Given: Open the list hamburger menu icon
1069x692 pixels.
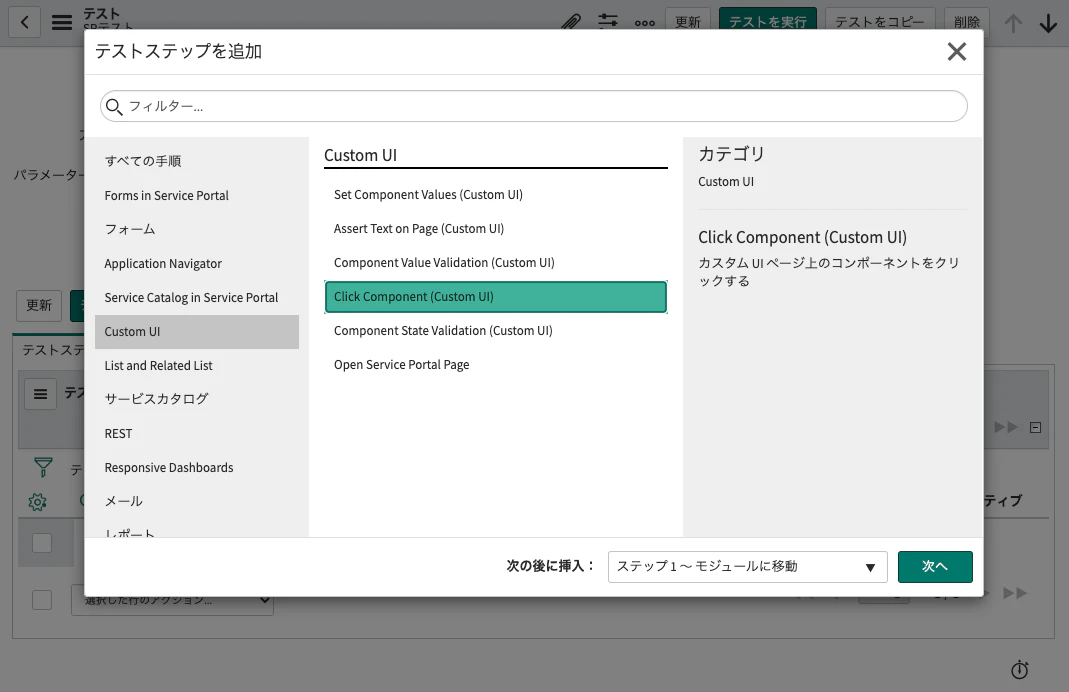Looking at the screenshot, I should (x=40, y=394).
